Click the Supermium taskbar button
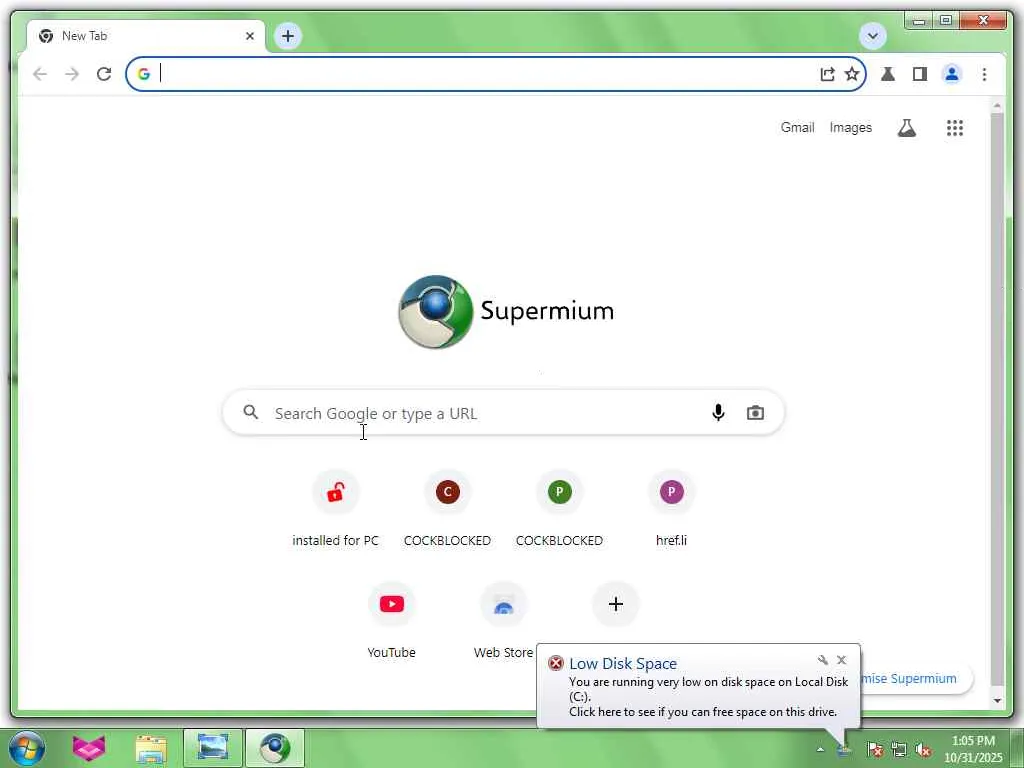The image size is (1024, 768). tap(275, 748)
